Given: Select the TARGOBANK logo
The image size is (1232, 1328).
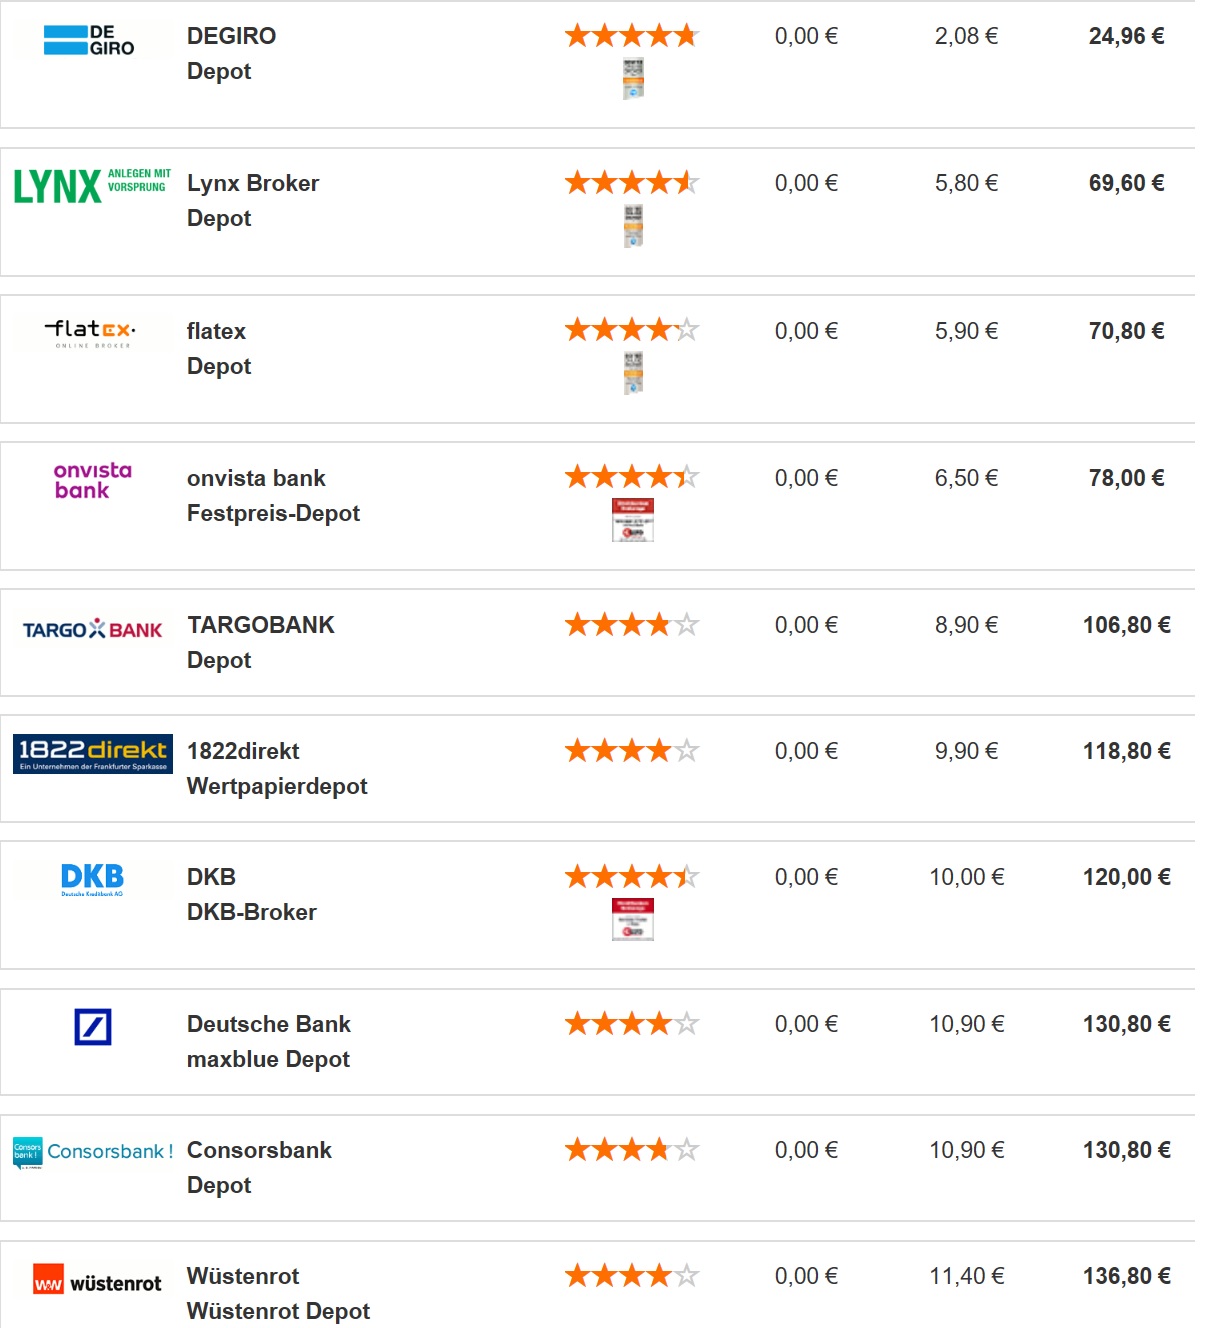Looking at the screenshot, I should click(x=92, y=629).
